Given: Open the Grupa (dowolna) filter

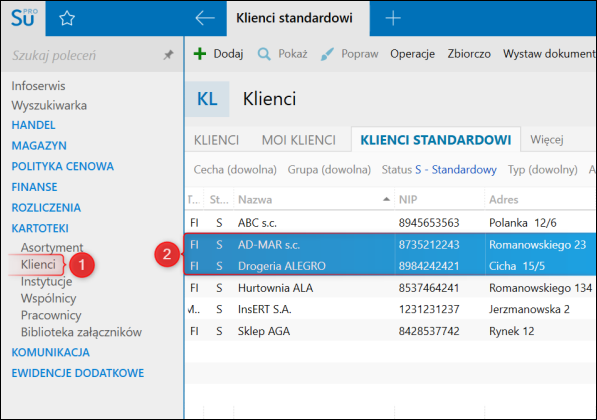Looking at the screenshot, I should [329, 169].
